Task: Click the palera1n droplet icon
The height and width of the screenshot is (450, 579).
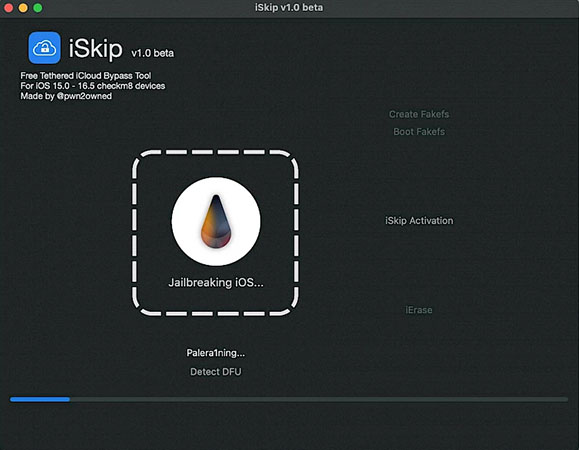Action: tap(216, 221)
